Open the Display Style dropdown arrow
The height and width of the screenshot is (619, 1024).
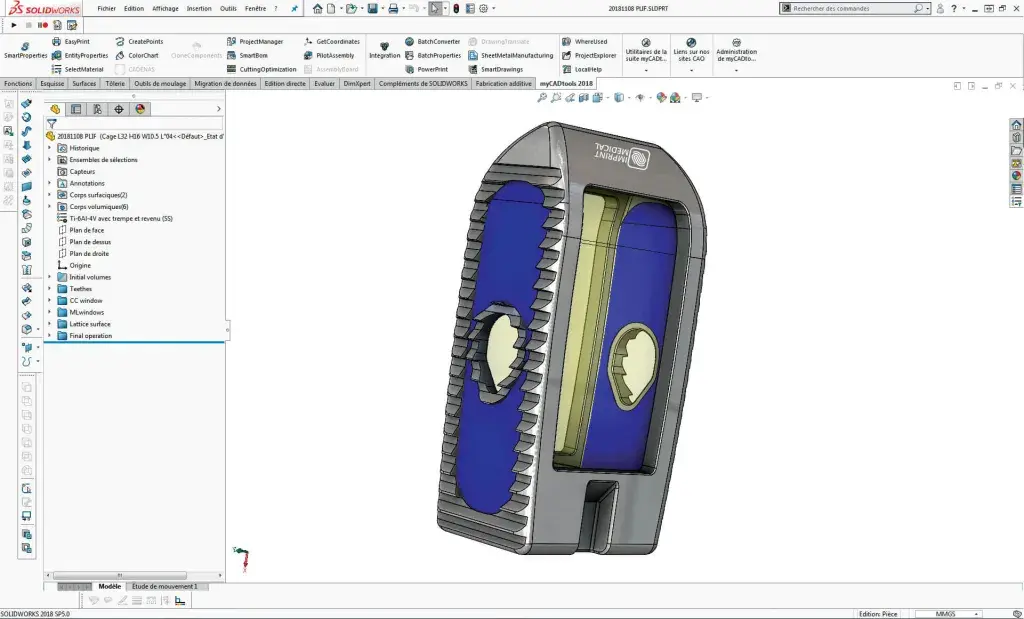629,98
